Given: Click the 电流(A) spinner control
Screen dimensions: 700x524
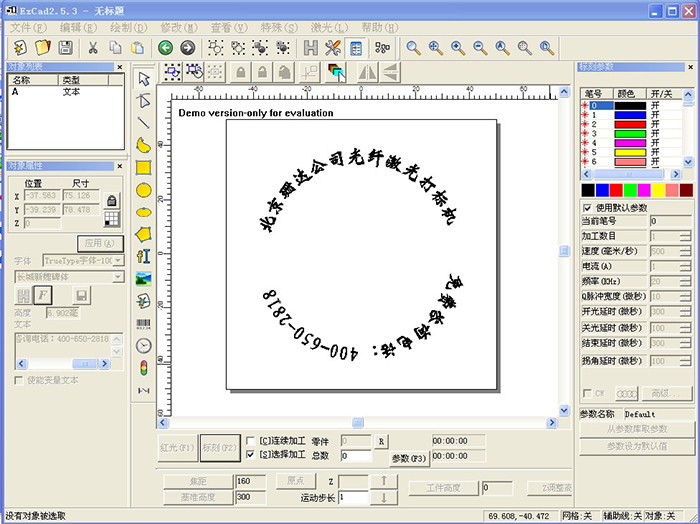Looking at the screenshot, I should pos(685,266).
